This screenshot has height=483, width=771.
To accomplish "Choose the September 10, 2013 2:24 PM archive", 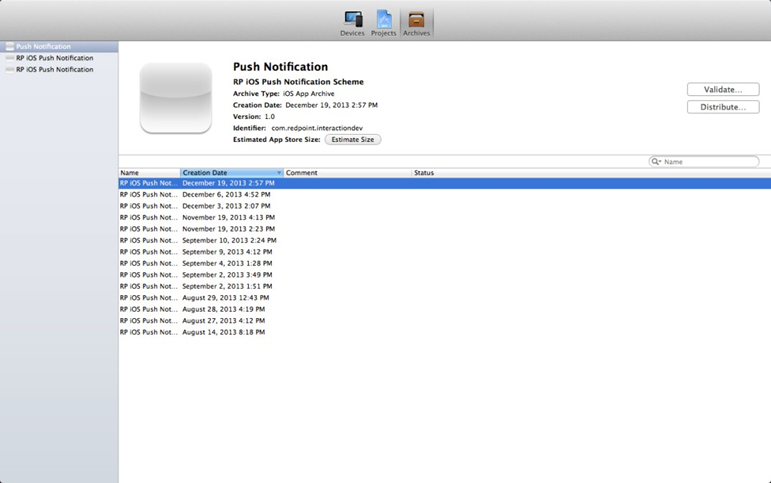I will 229,240.
